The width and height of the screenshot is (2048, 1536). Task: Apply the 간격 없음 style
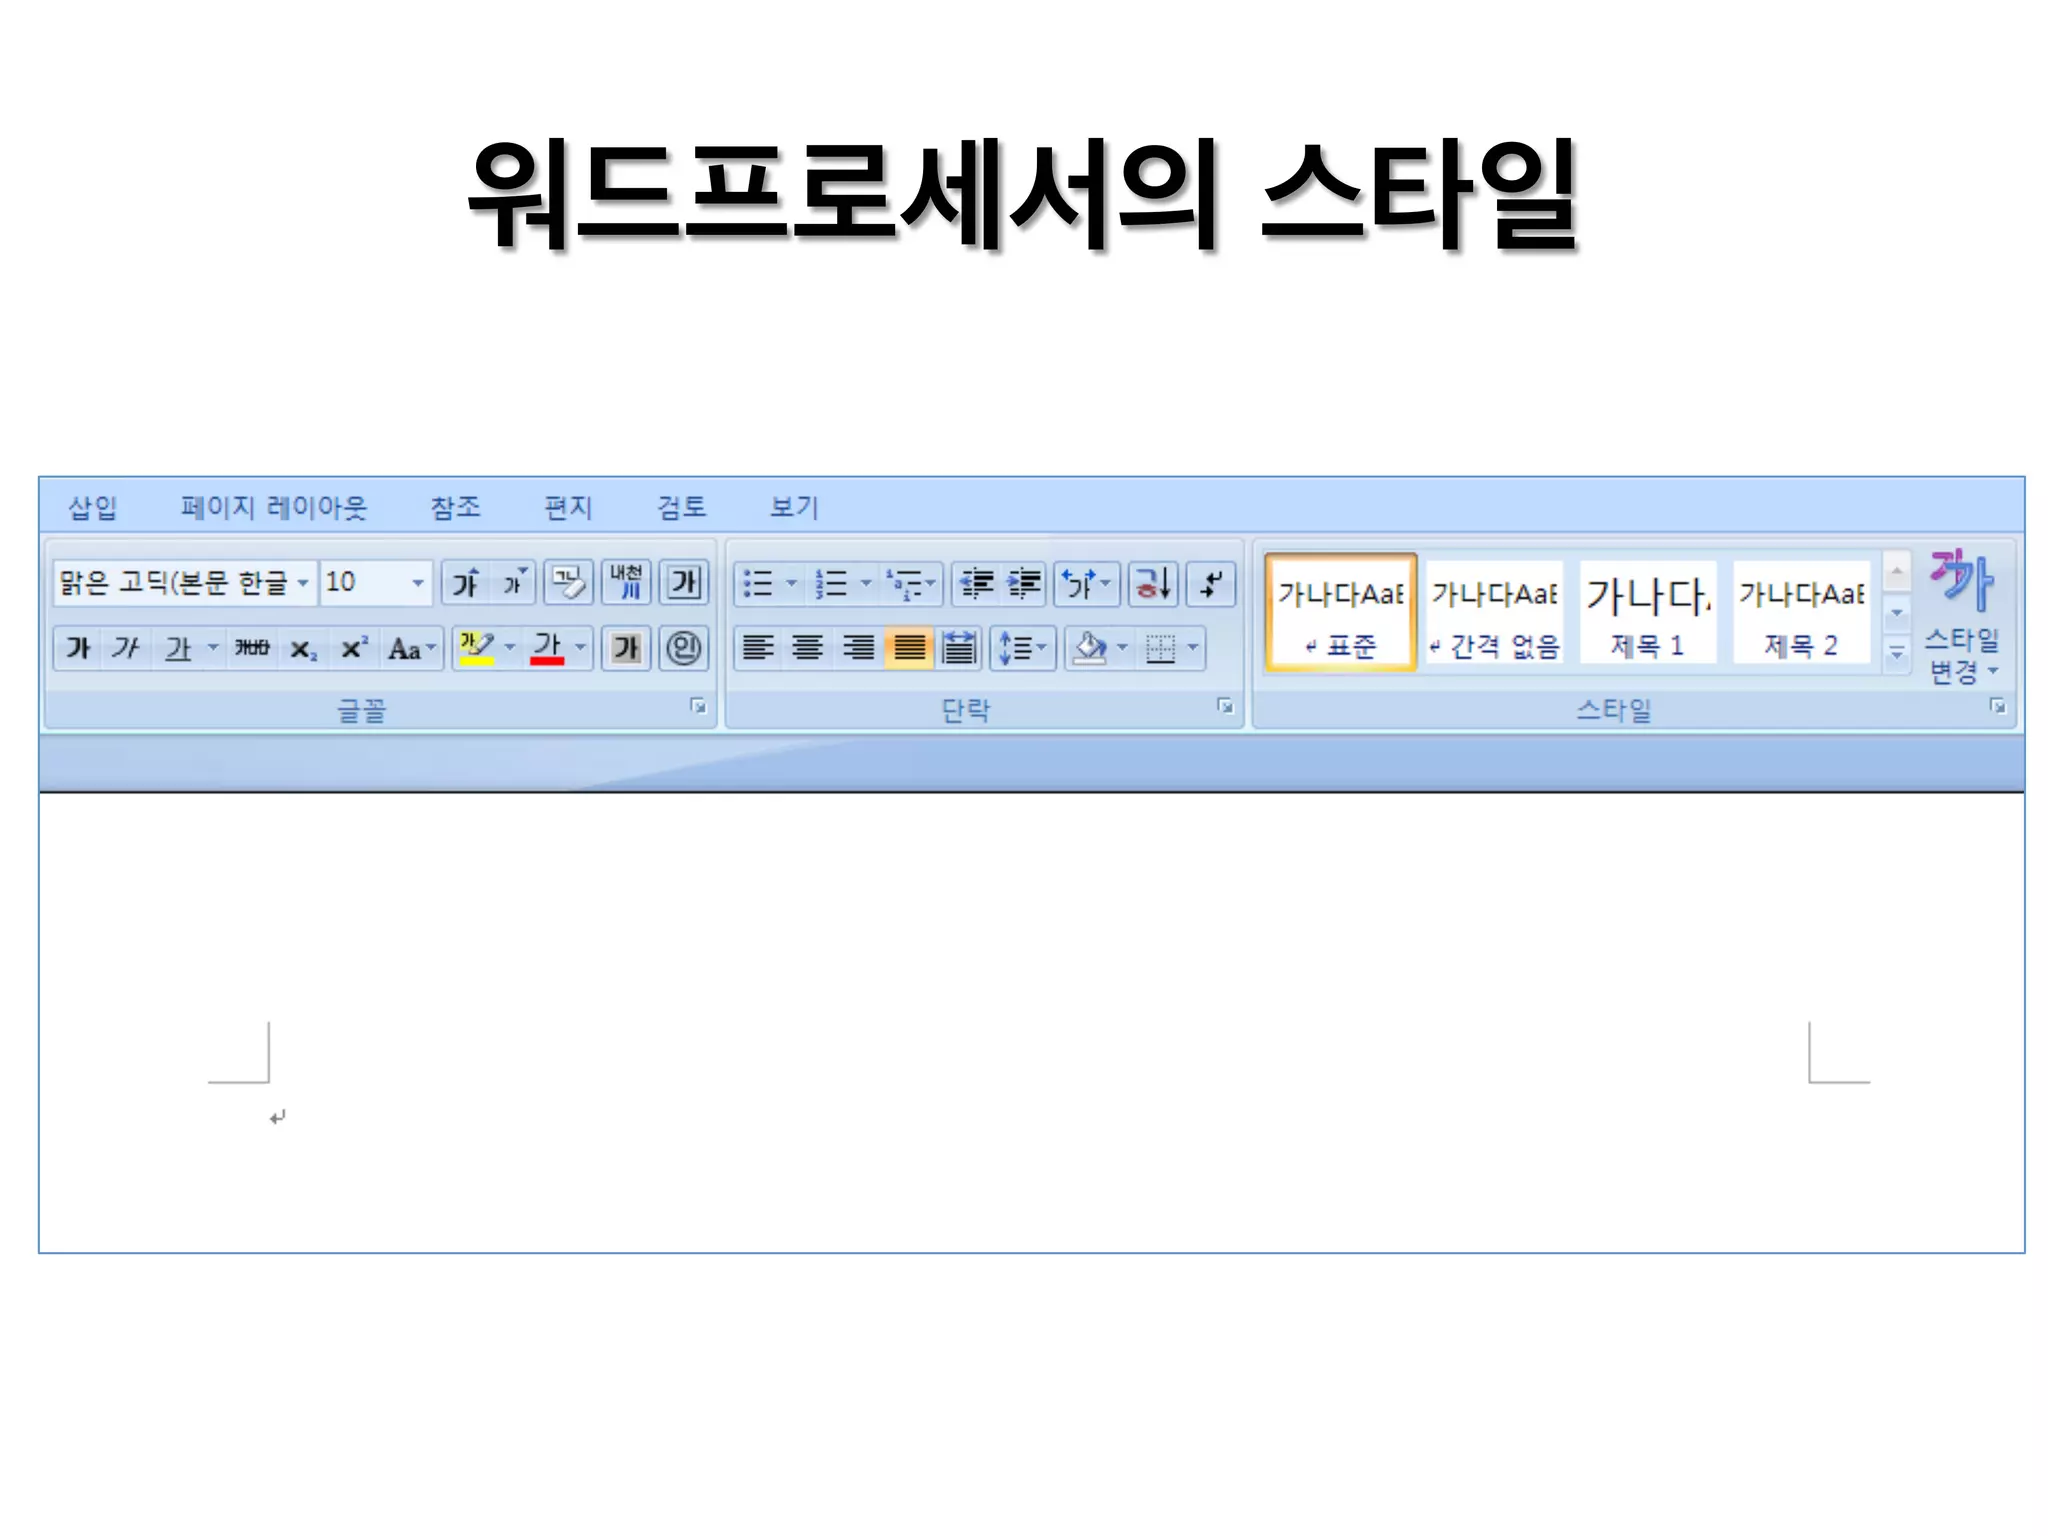1494,611
